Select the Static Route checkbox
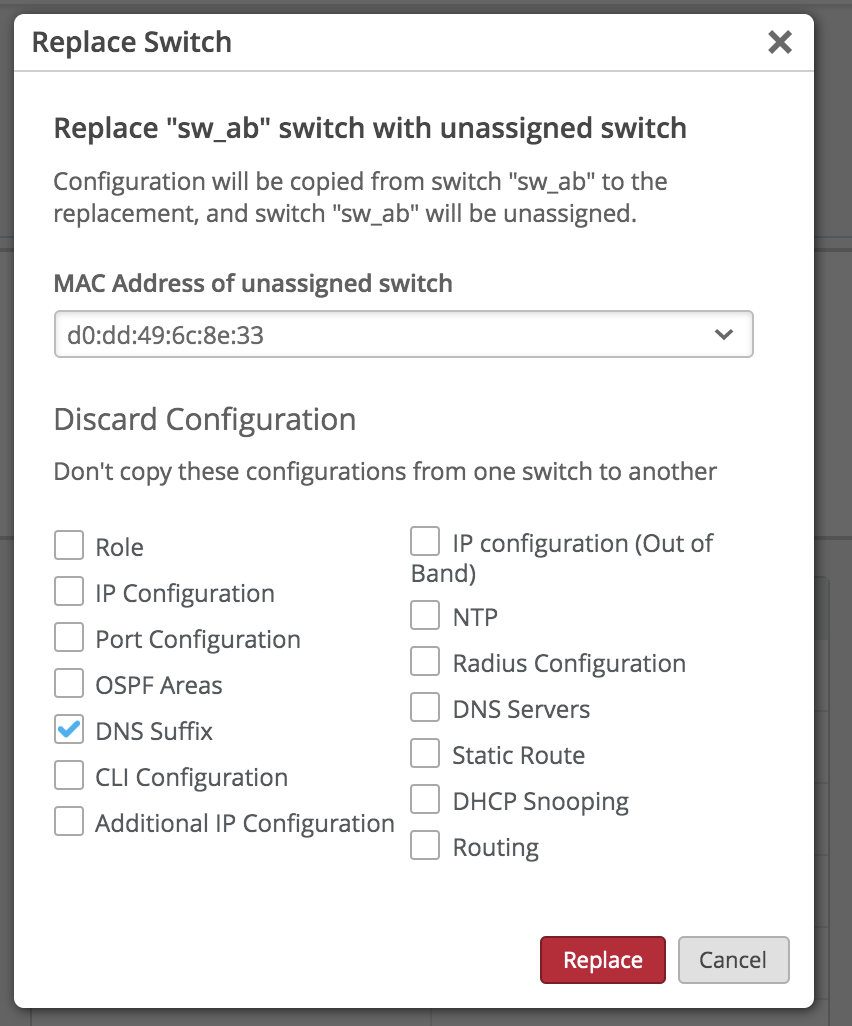Screen dimensions: 852x1026 point(426,754)
